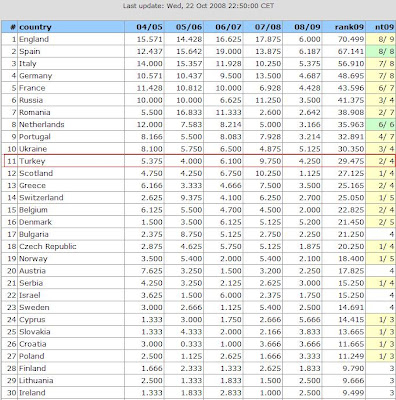Select the Ireland country name
This screenshot has height=400, width=396.
point(32,393)
